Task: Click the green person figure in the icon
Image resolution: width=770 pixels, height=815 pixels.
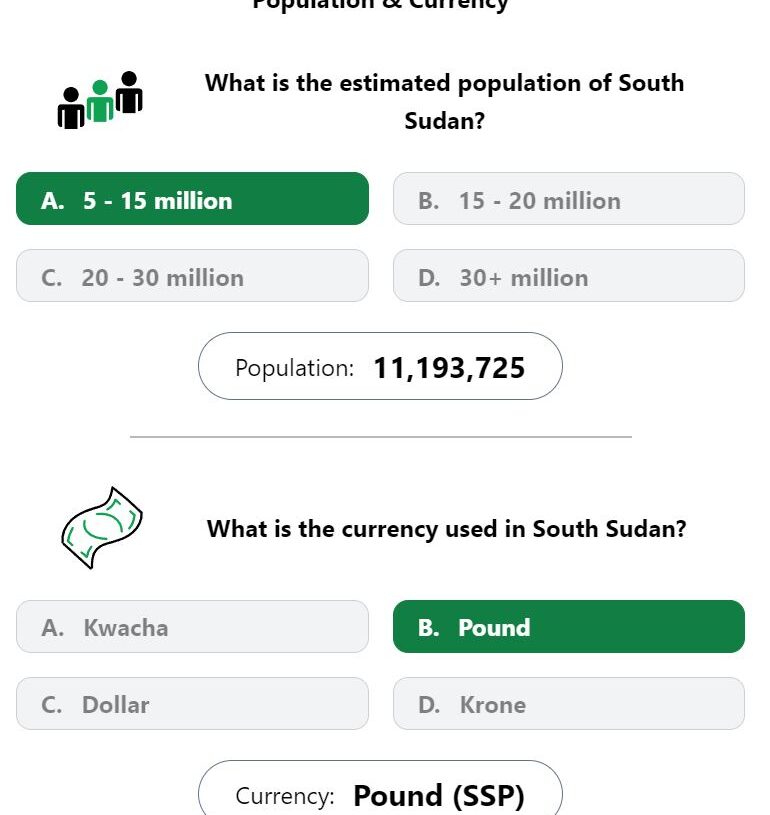Action: (x=100, y=101)
